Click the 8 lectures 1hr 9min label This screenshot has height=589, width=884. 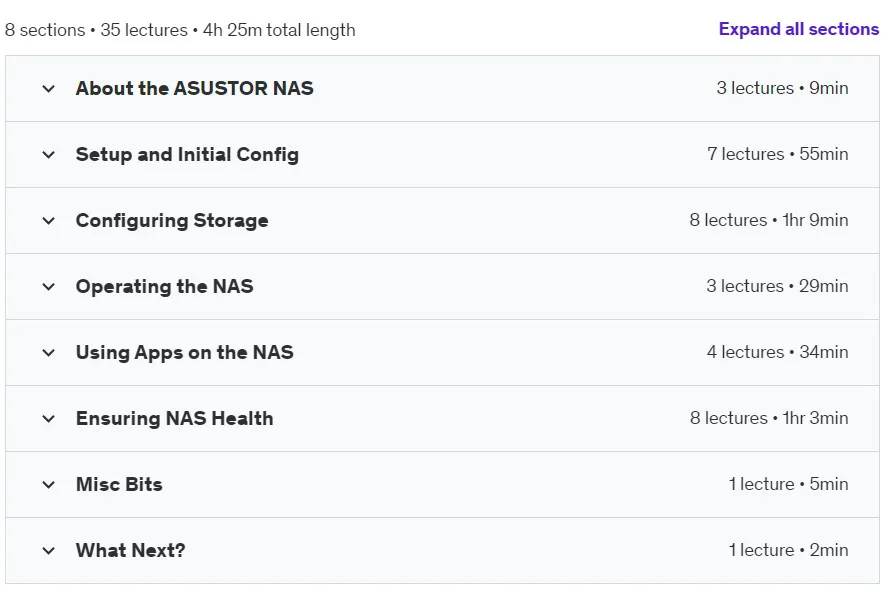(x=768, y=220)
